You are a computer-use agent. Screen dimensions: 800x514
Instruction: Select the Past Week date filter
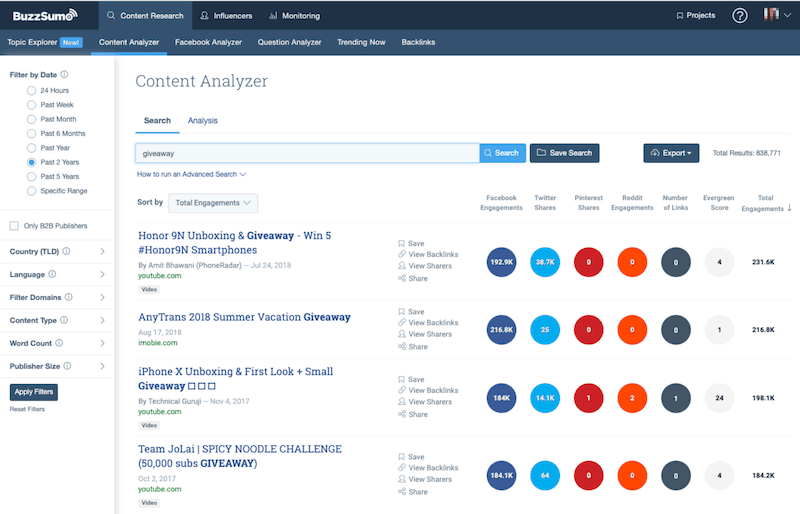(32, 105)
